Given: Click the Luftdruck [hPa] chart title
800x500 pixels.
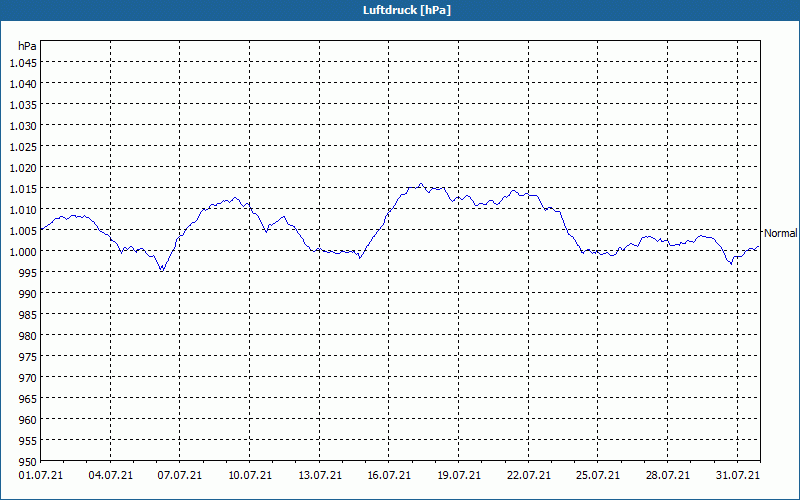Looking at the screenshot, I should (x=407, y=10).
